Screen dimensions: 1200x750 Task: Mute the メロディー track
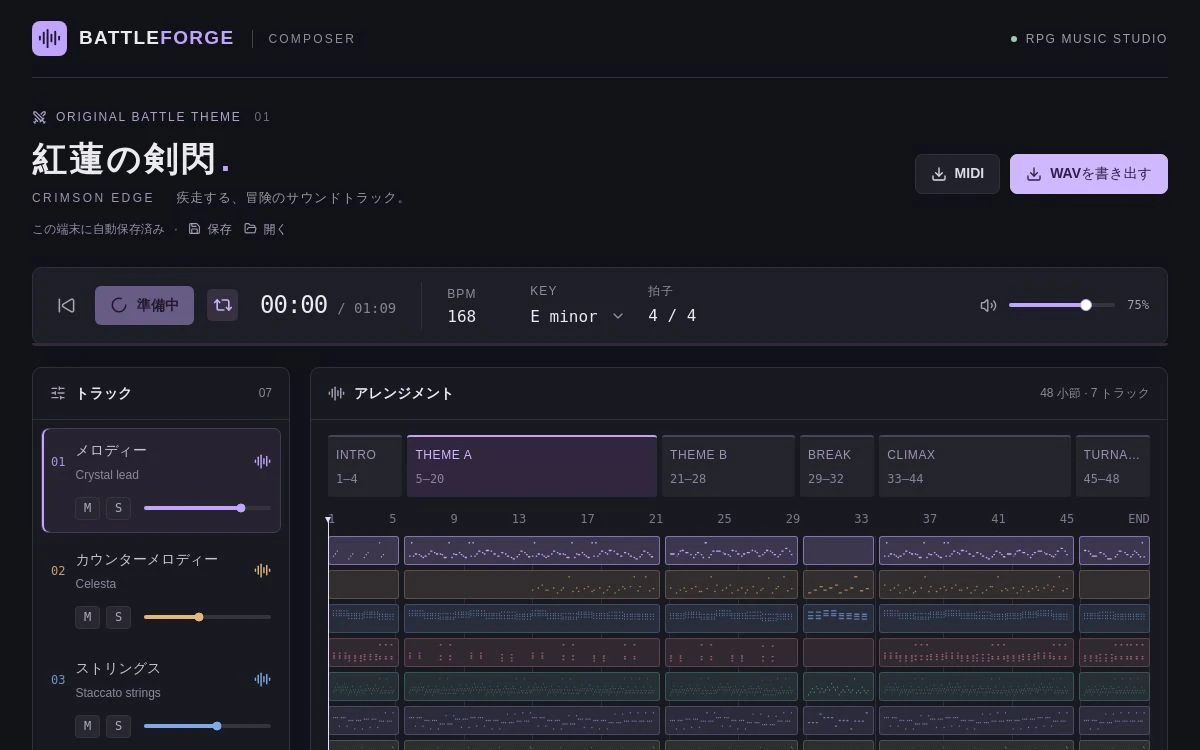point(87,508)
